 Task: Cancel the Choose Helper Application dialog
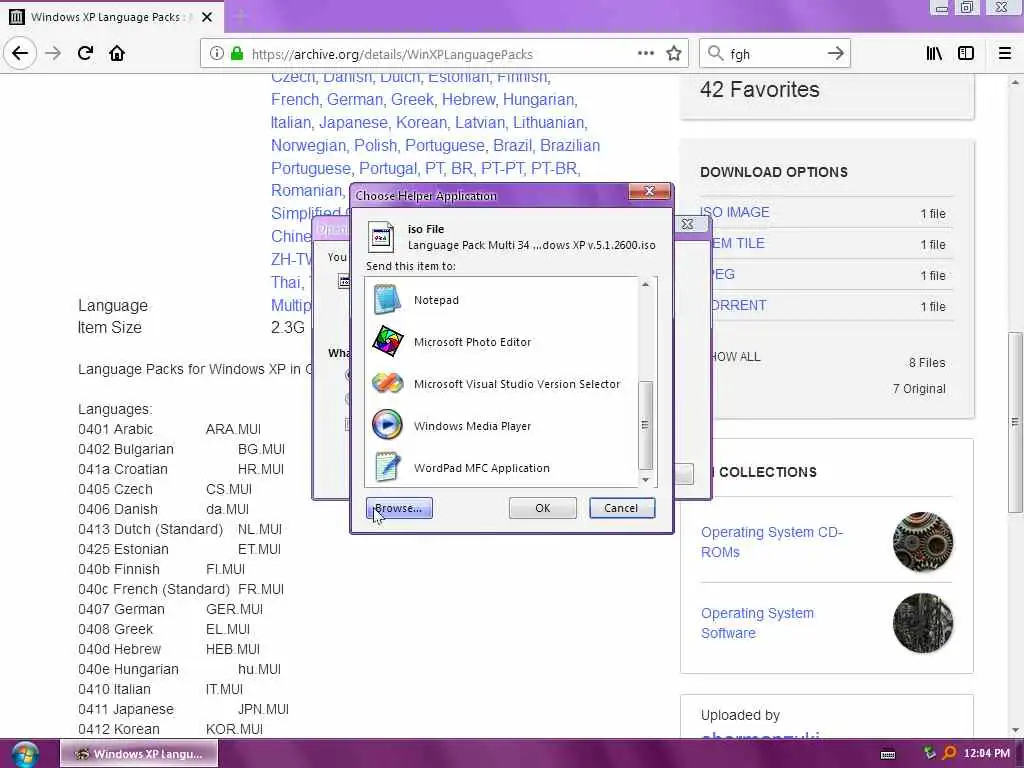point(621,507)
